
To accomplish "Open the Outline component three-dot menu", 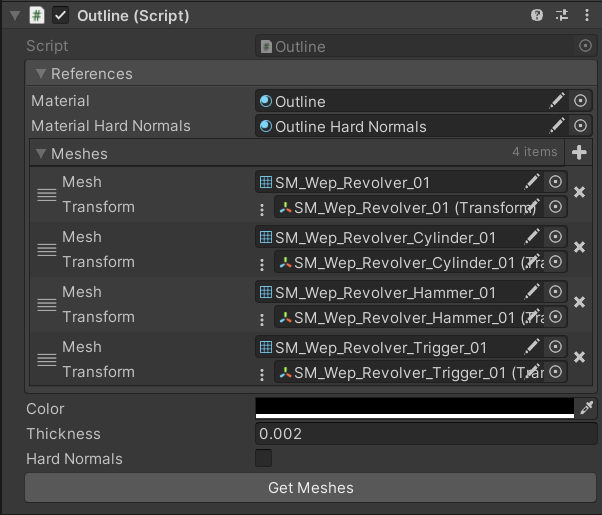I will 585,16.
